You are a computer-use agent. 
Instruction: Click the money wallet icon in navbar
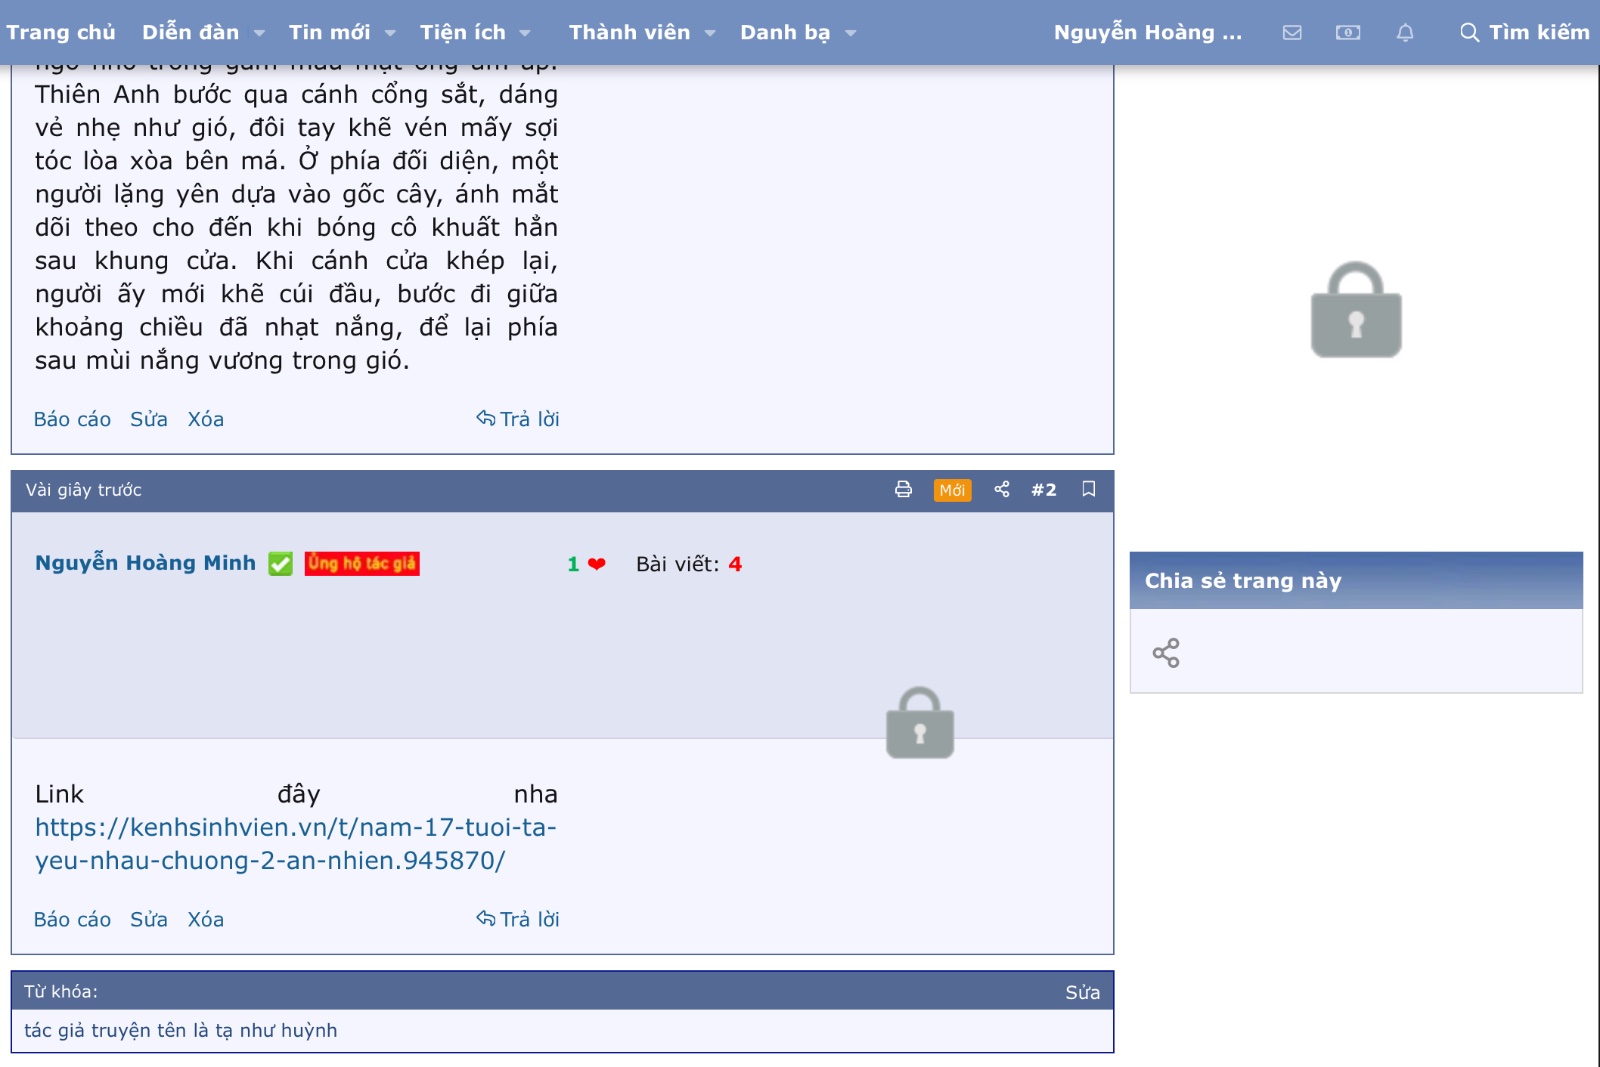(1348, 33)
